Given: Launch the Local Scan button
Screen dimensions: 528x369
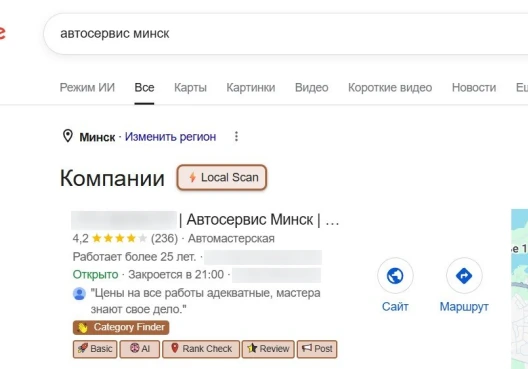Looking at the screenshot, I should click(x=222, y=177).
